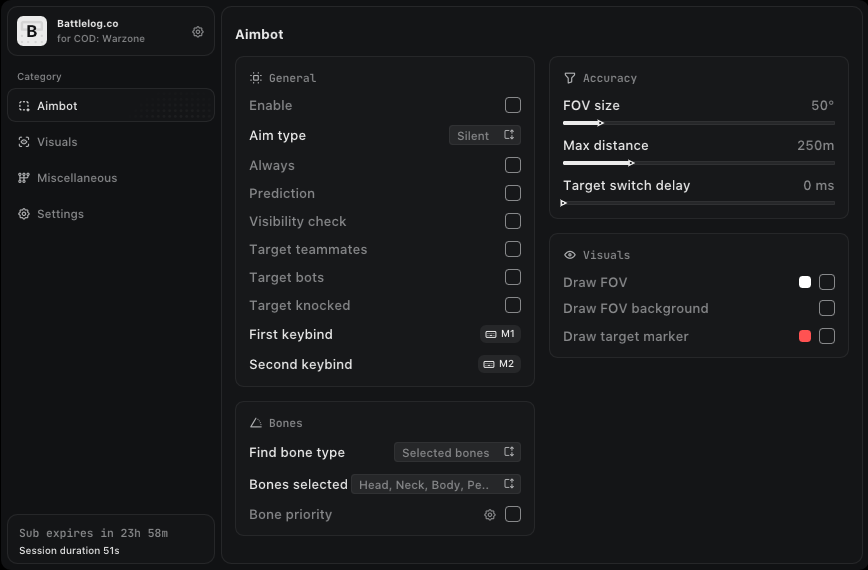Toggle Target bots checkbox
The image size is (868, 570).
click(513, 277)
